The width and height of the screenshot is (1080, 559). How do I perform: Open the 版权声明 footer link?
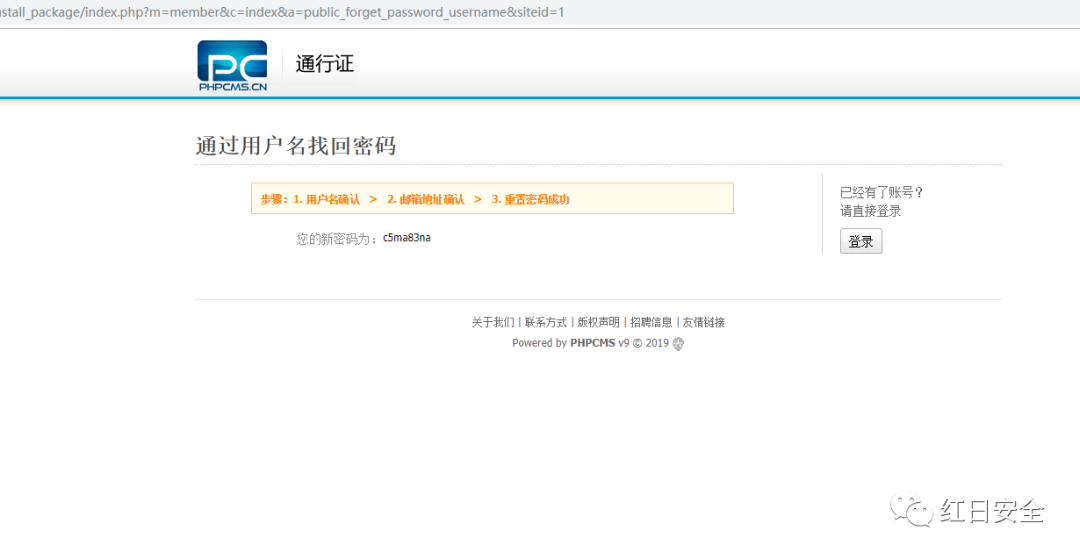pyautogui.click(x=598, y=322)
